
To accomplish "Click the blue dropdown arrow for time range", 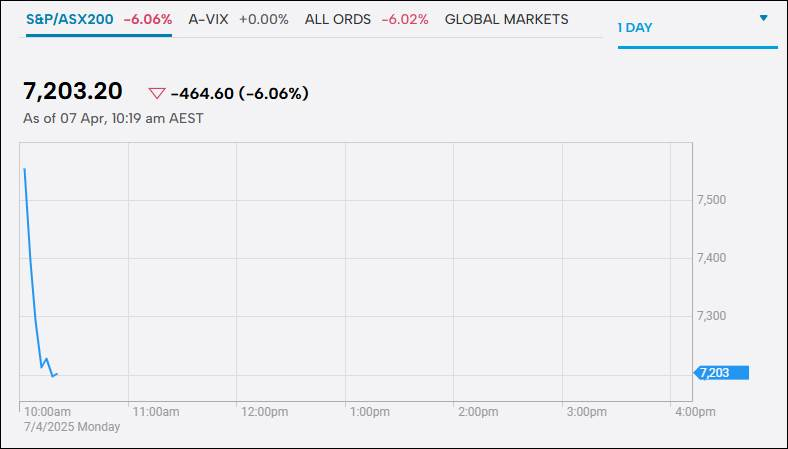I will pos(764,19).
